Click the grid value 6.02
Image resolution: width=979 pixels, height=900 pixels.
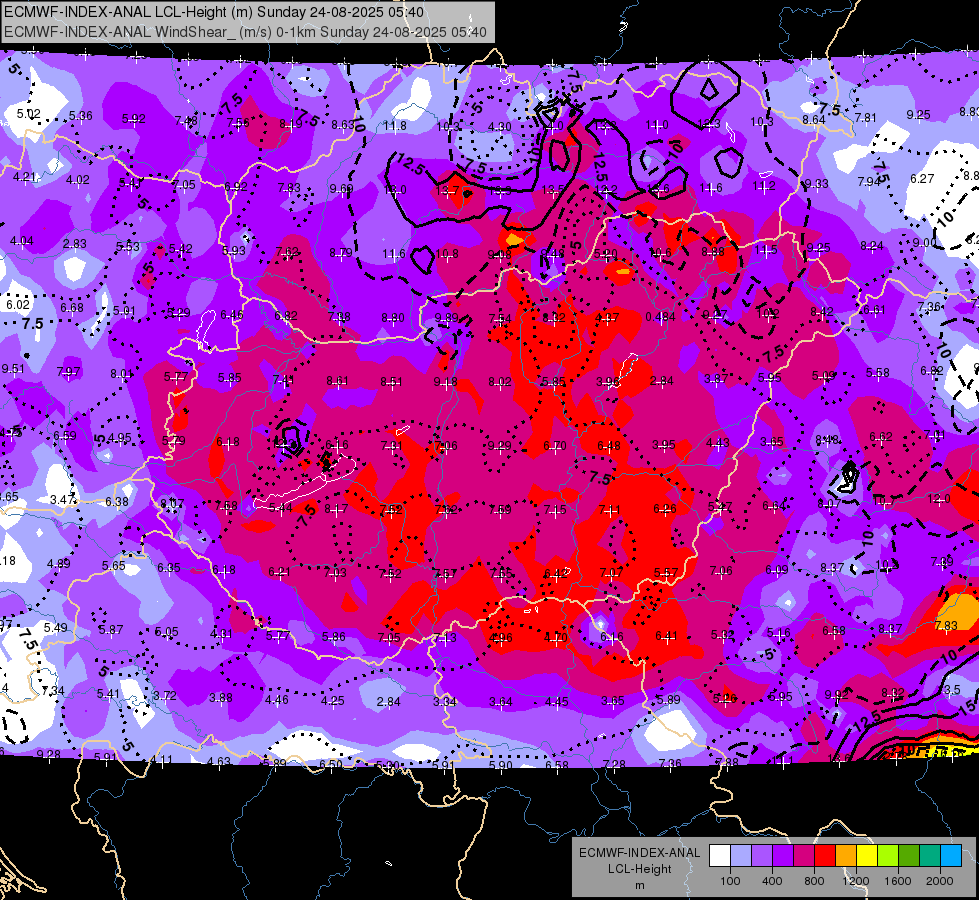pyautogui.click(x=18, y=304)
